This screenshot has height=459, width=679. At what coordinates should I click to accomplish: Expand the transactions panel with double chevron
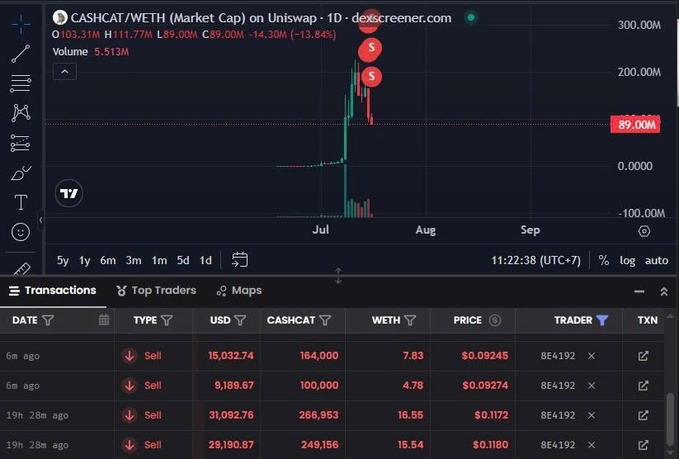(664, 291)
